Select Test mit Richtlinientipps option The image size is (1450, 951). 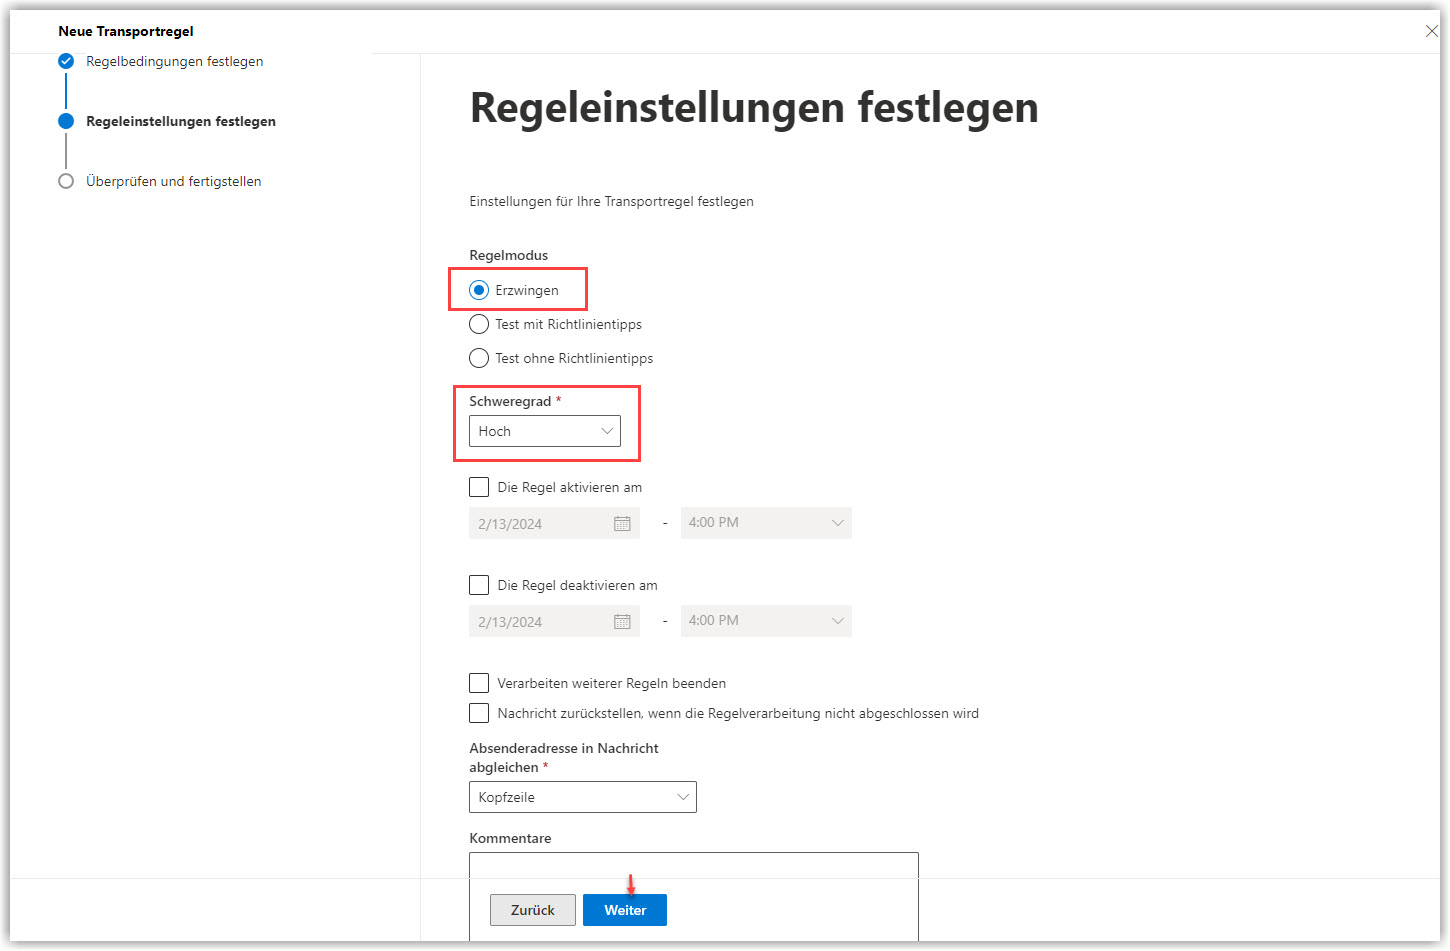click(x=479, y=324)
